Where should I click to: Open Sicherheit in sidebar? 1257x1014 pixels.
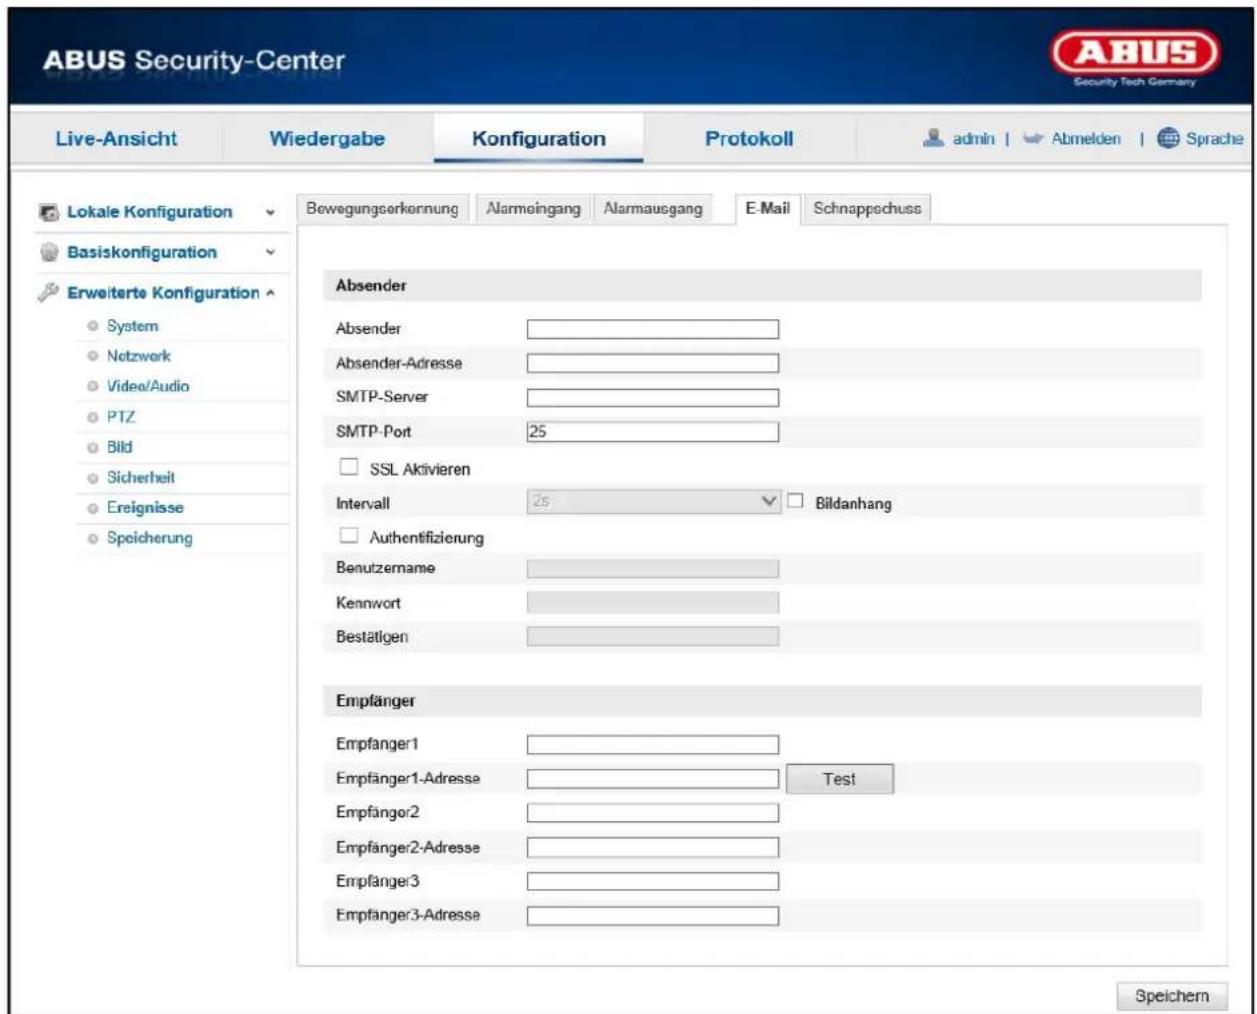pyautogui.click(x=141, y=478)
